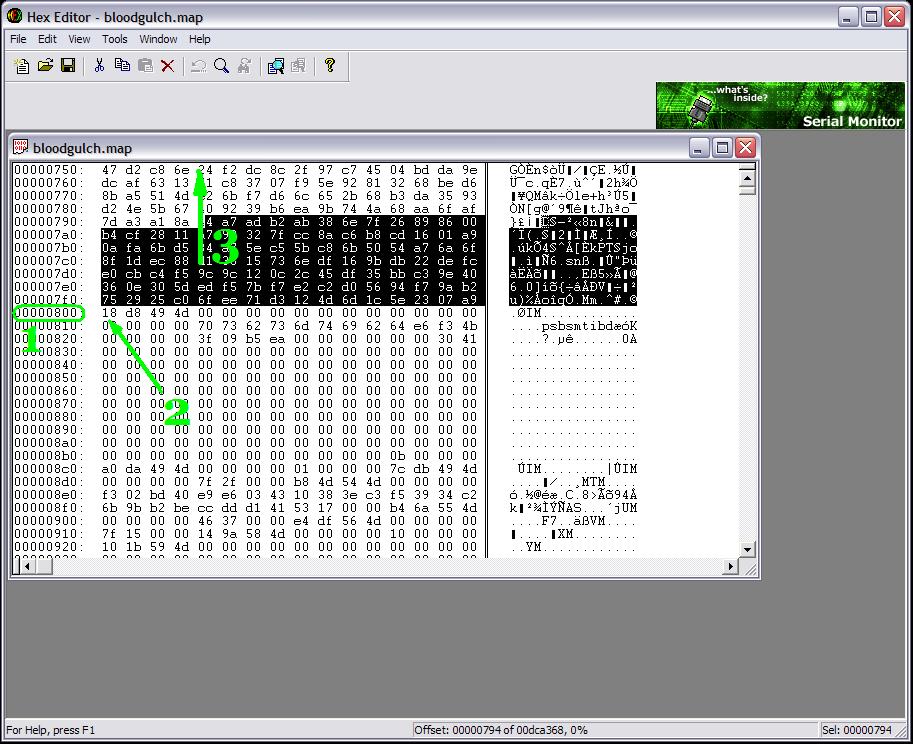Click the horizontal scrollbar left arrow

[26, 566]
